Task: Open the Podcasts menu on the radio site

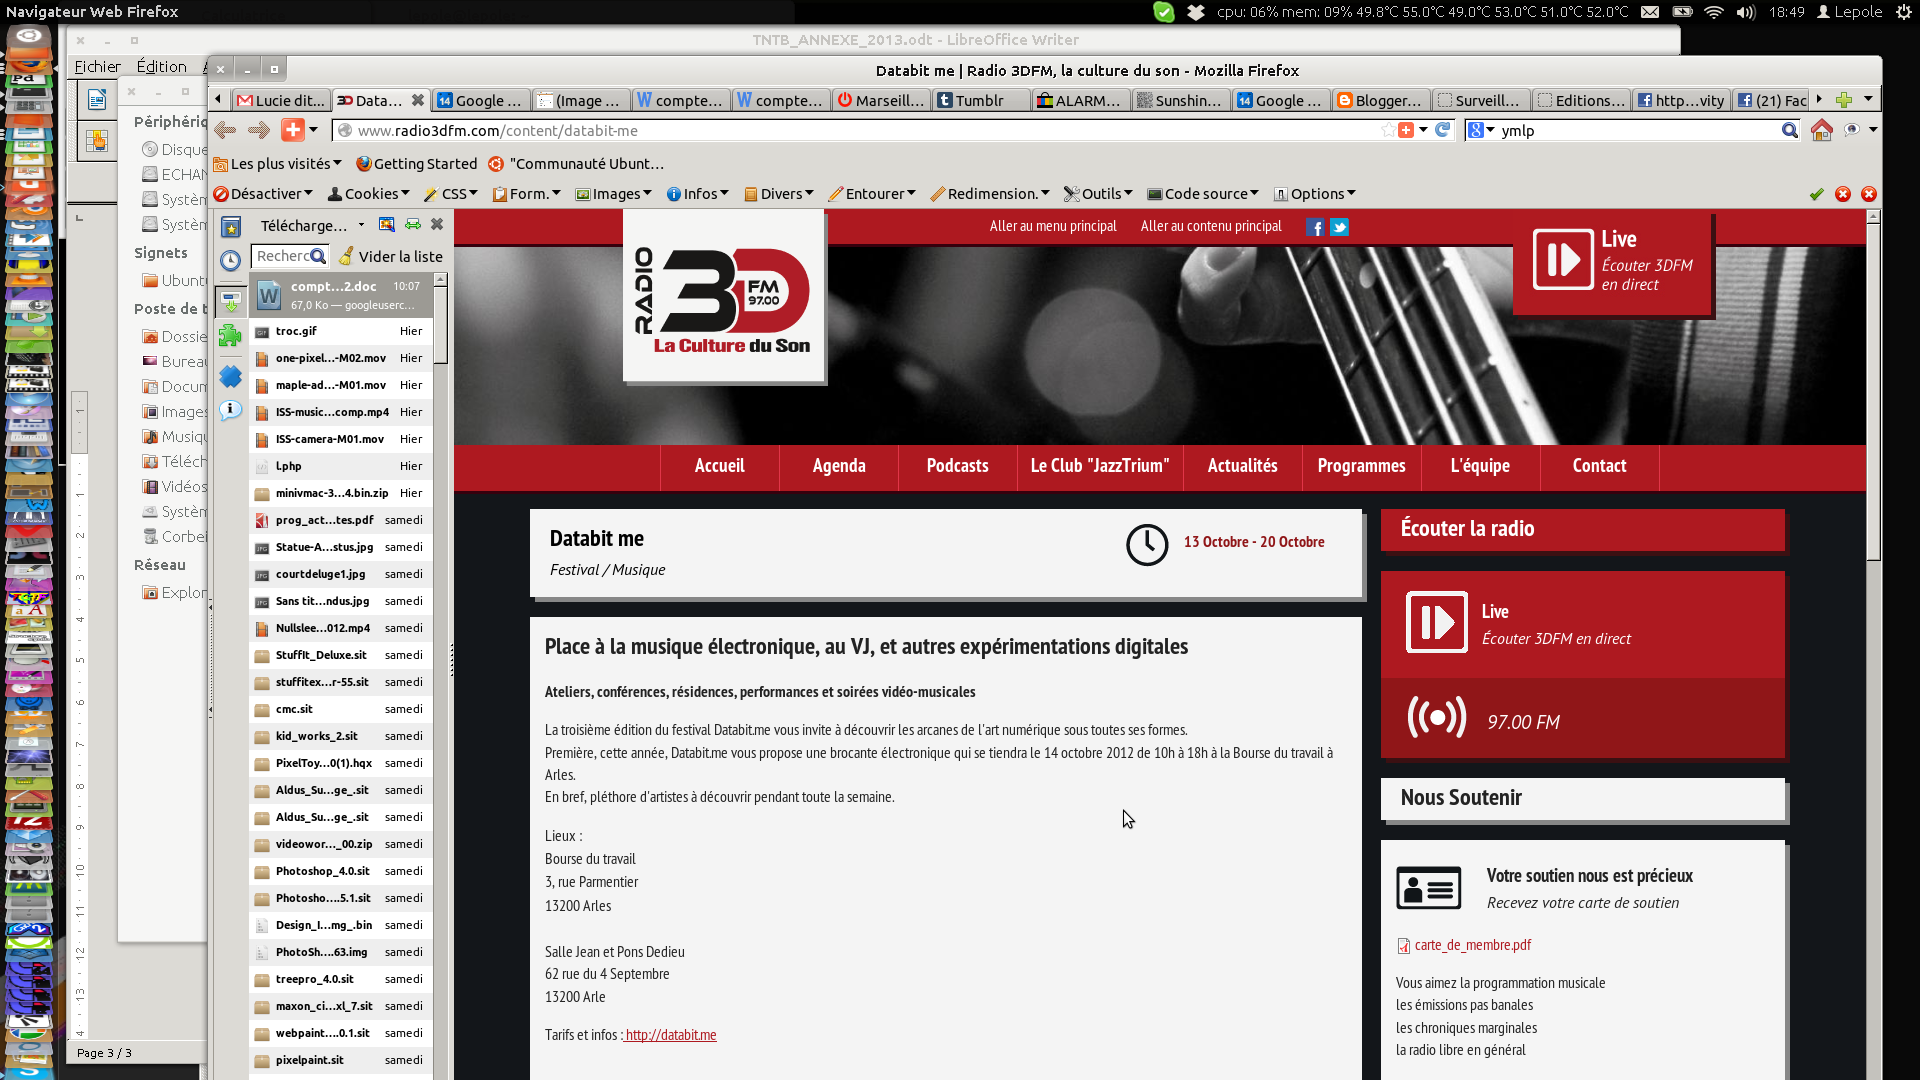Action: (x=957, y=466)
